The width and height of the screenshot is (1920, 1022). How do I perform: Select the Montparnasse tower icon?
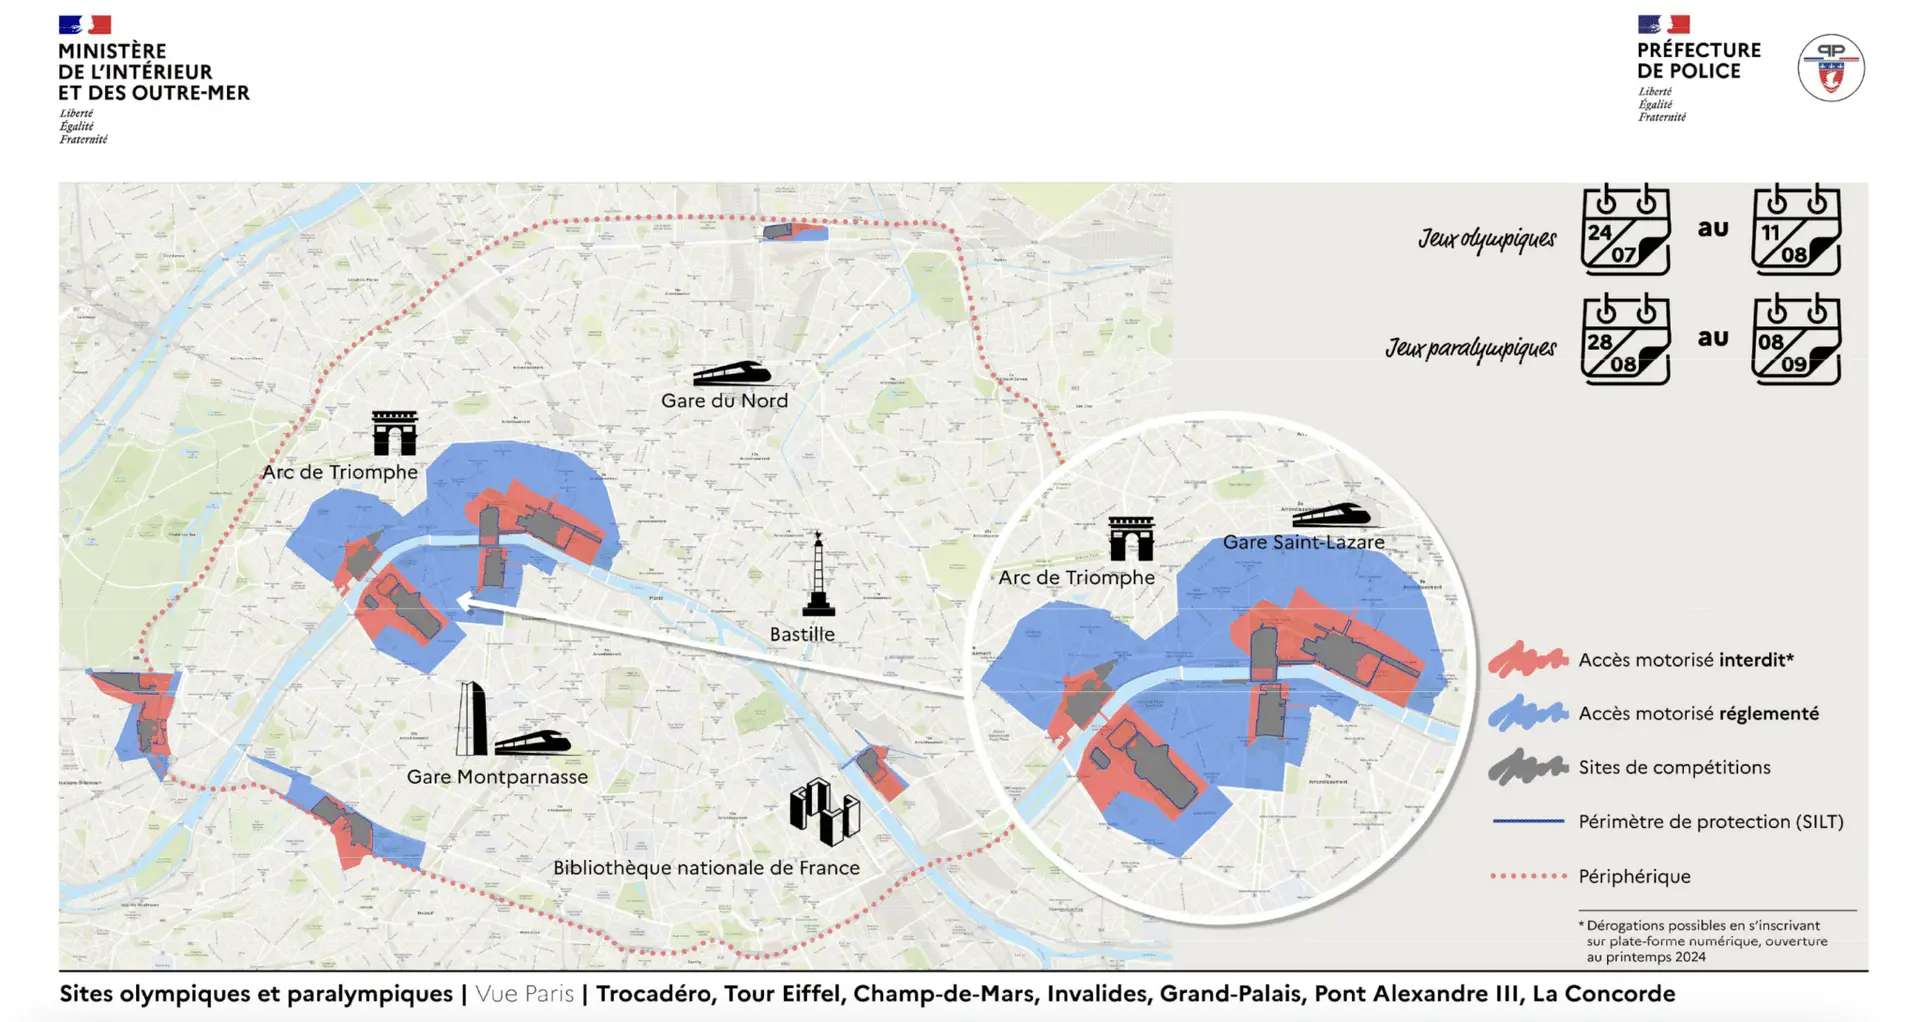[471, 718]
